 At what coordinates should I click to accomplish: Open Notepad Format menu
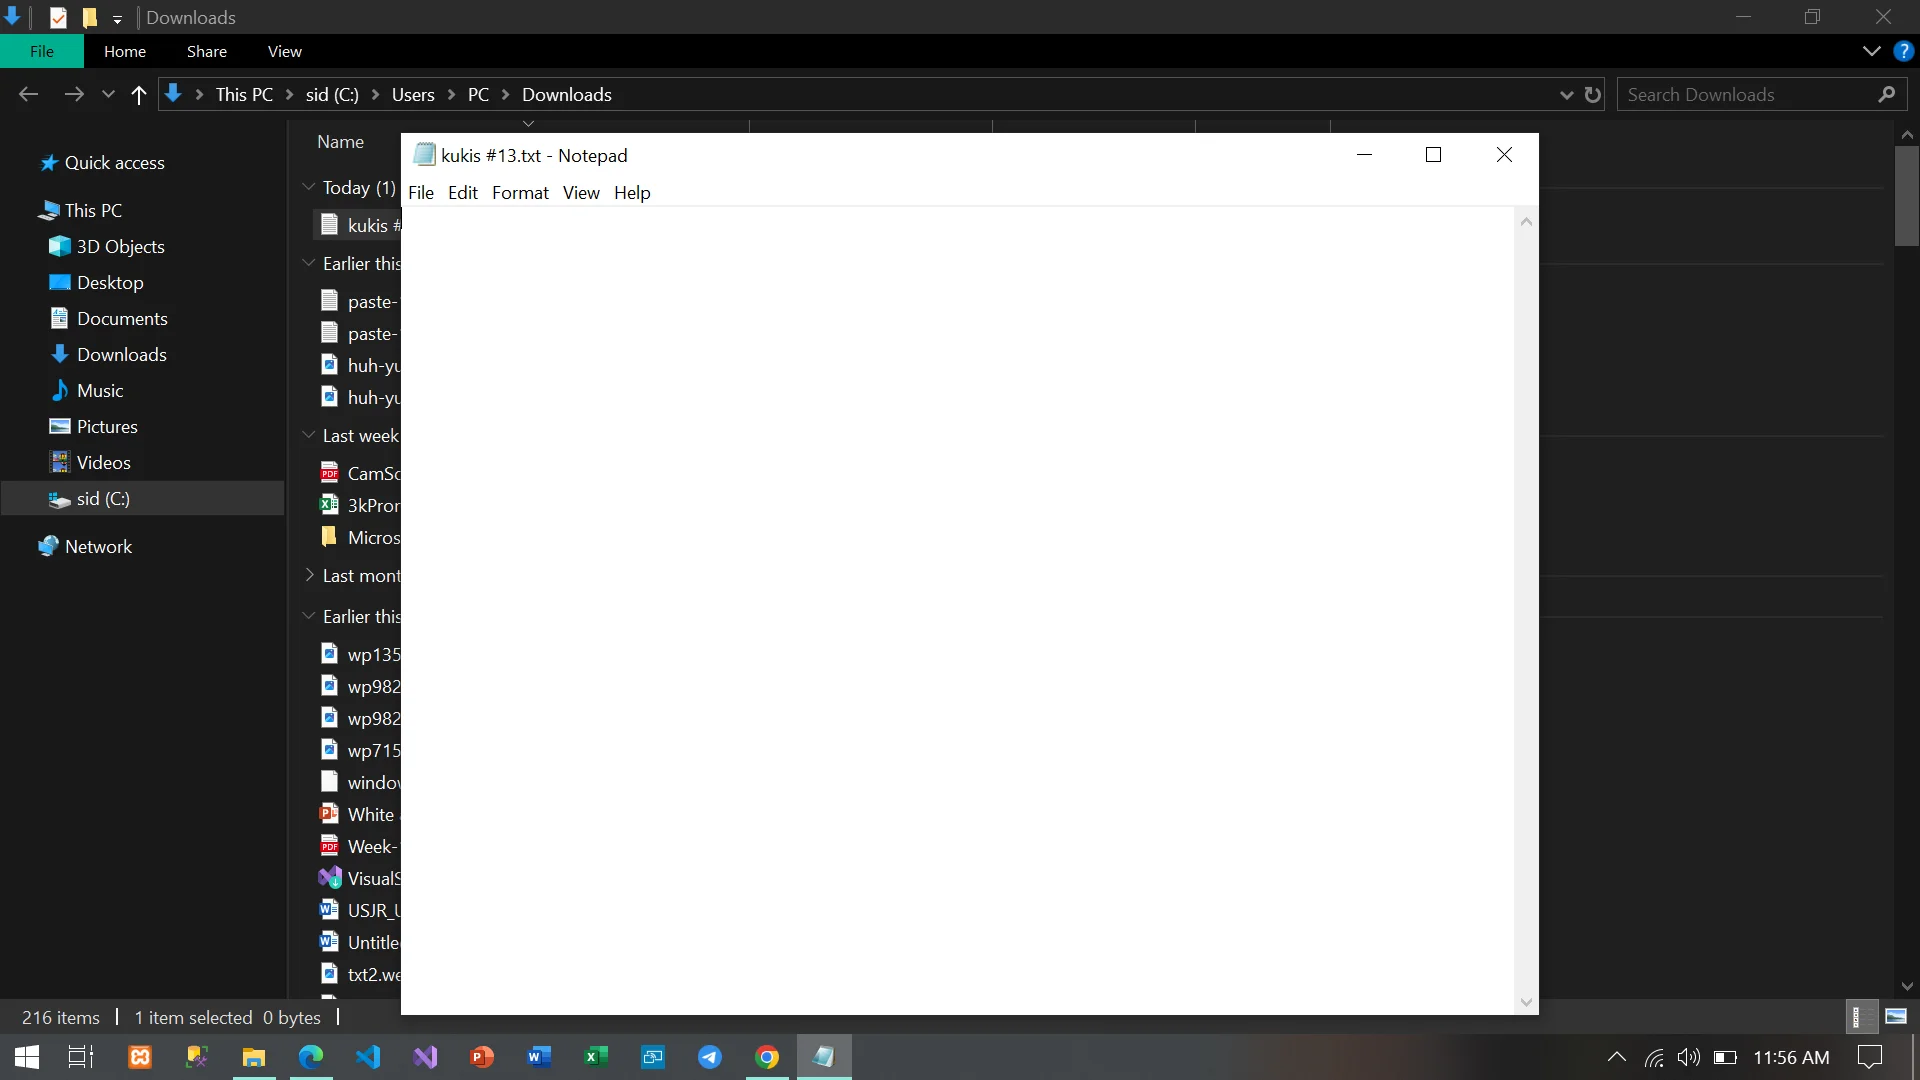520,192
